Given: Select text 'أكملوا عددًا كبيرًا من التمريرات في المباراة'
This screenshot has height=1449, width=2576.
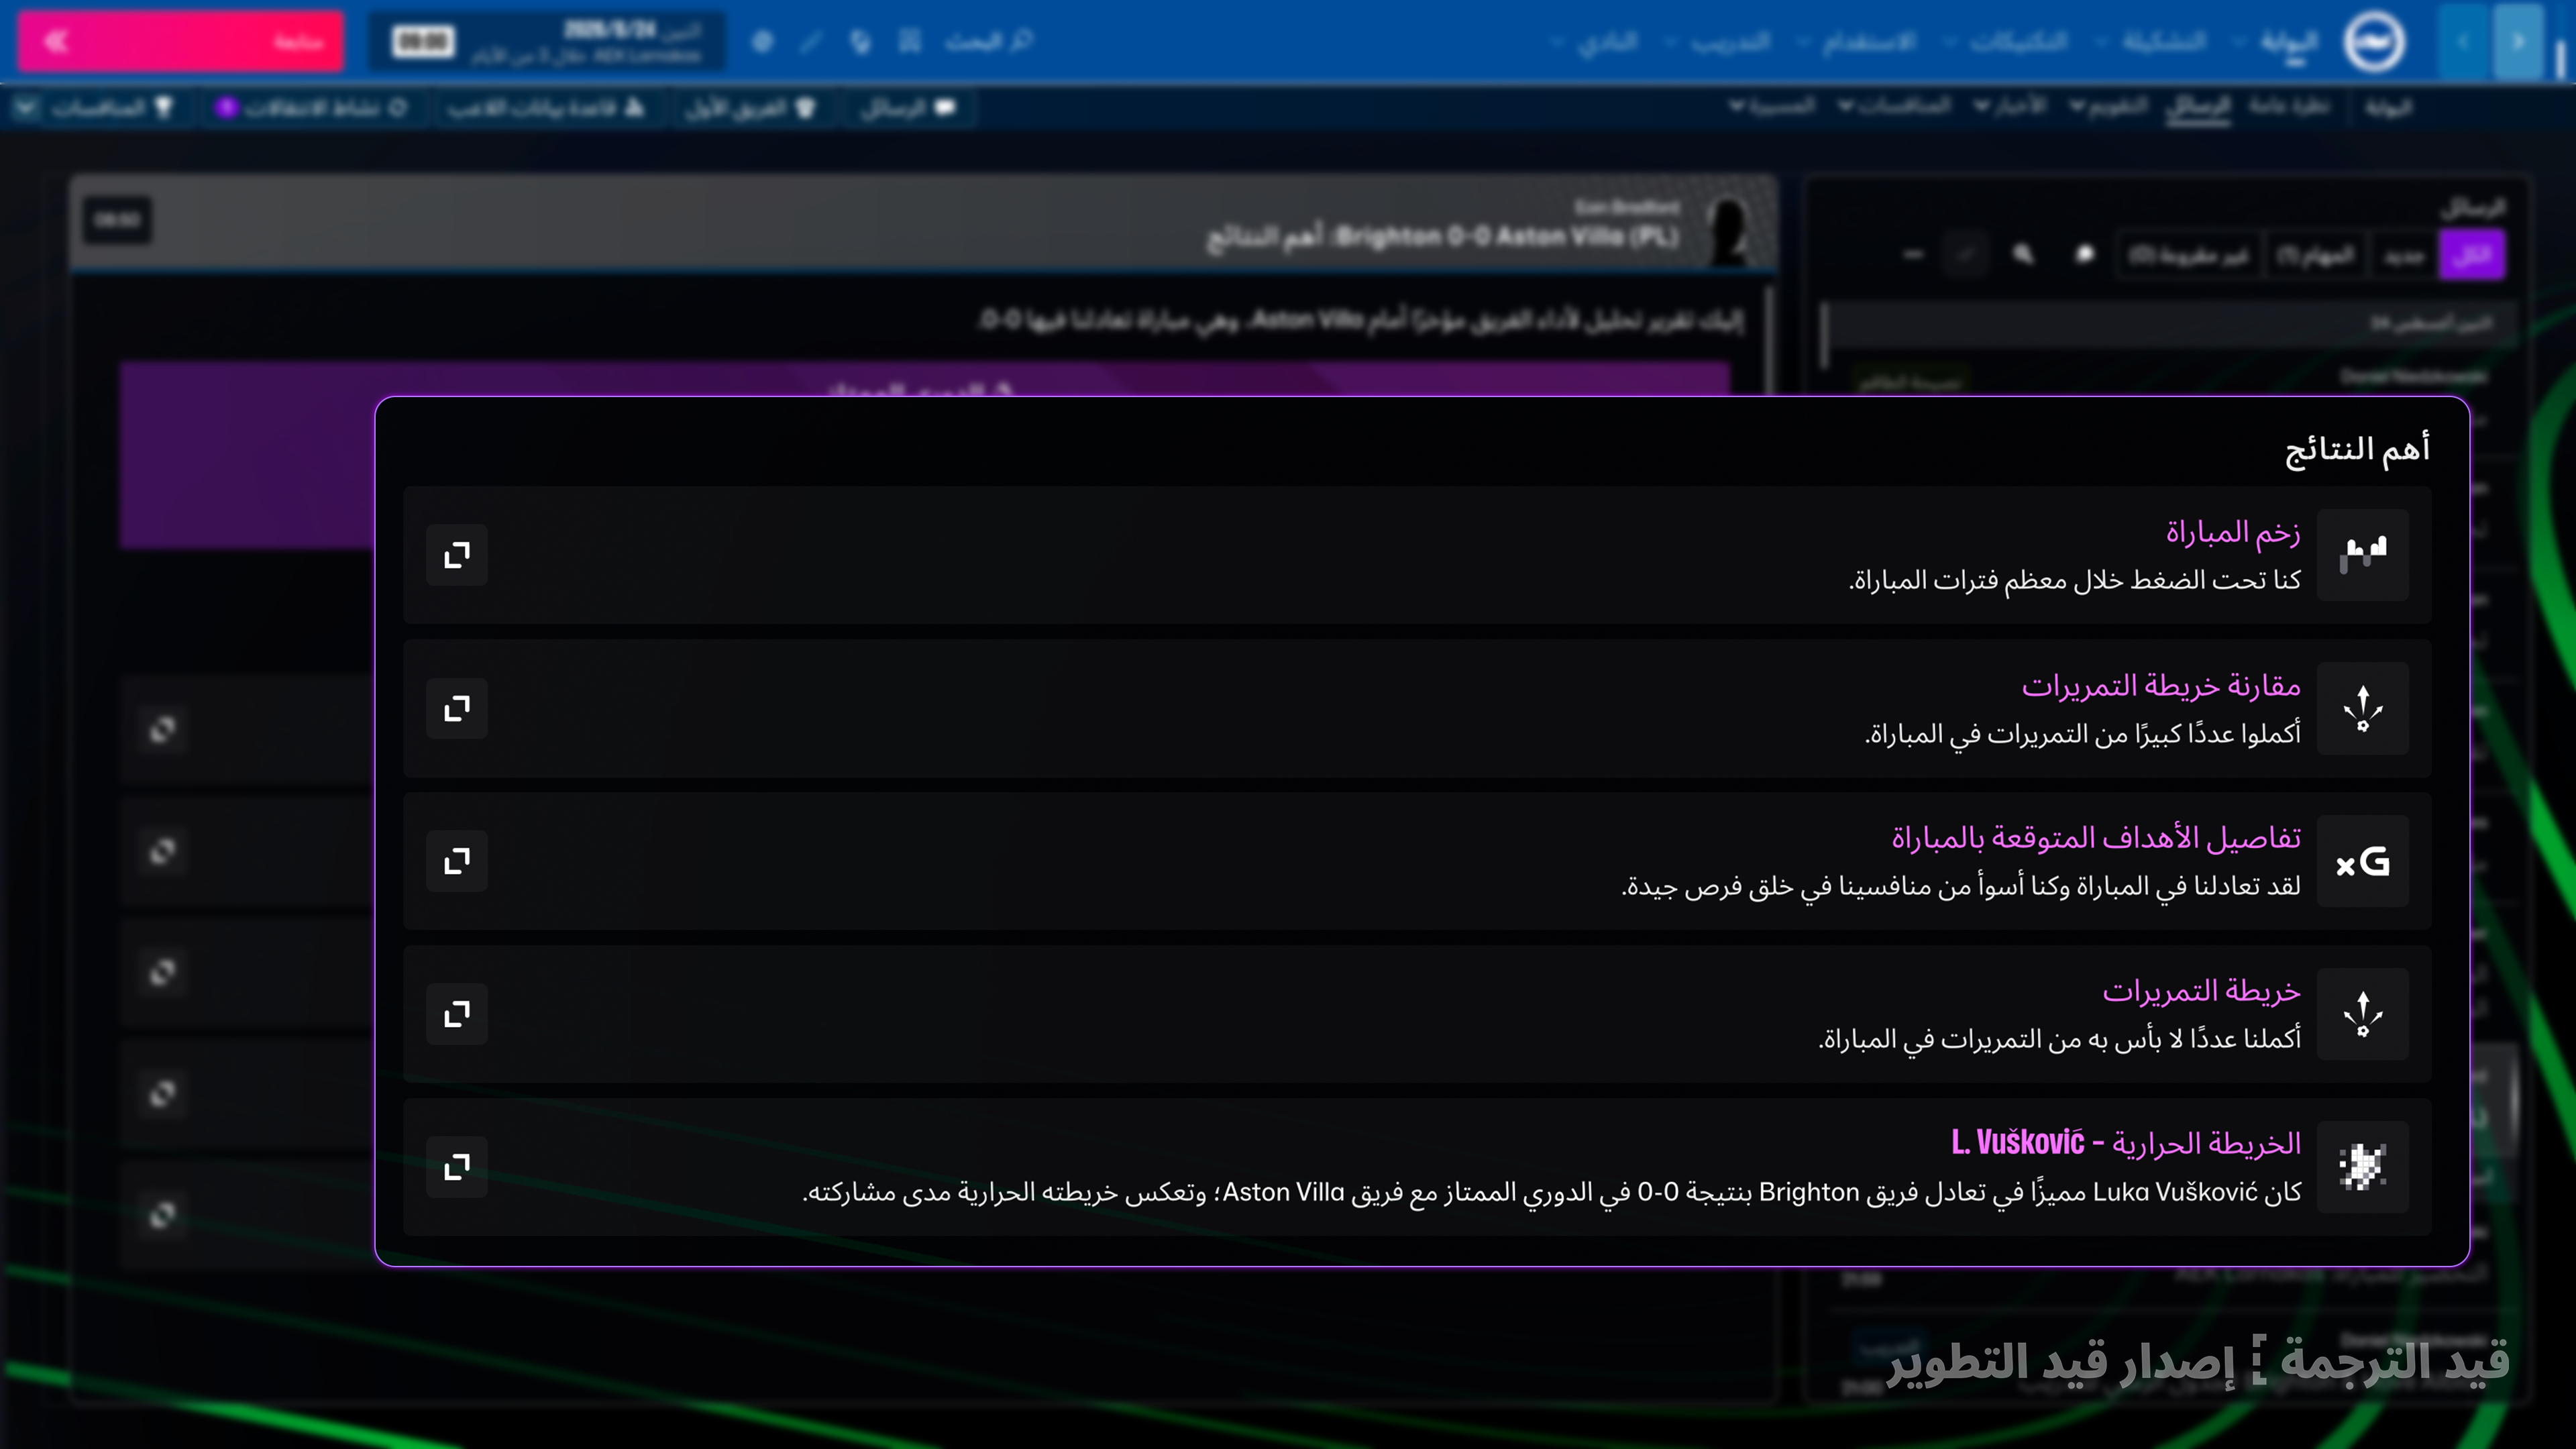Looking at the screenshot, I should click(x=2084, y=734).
